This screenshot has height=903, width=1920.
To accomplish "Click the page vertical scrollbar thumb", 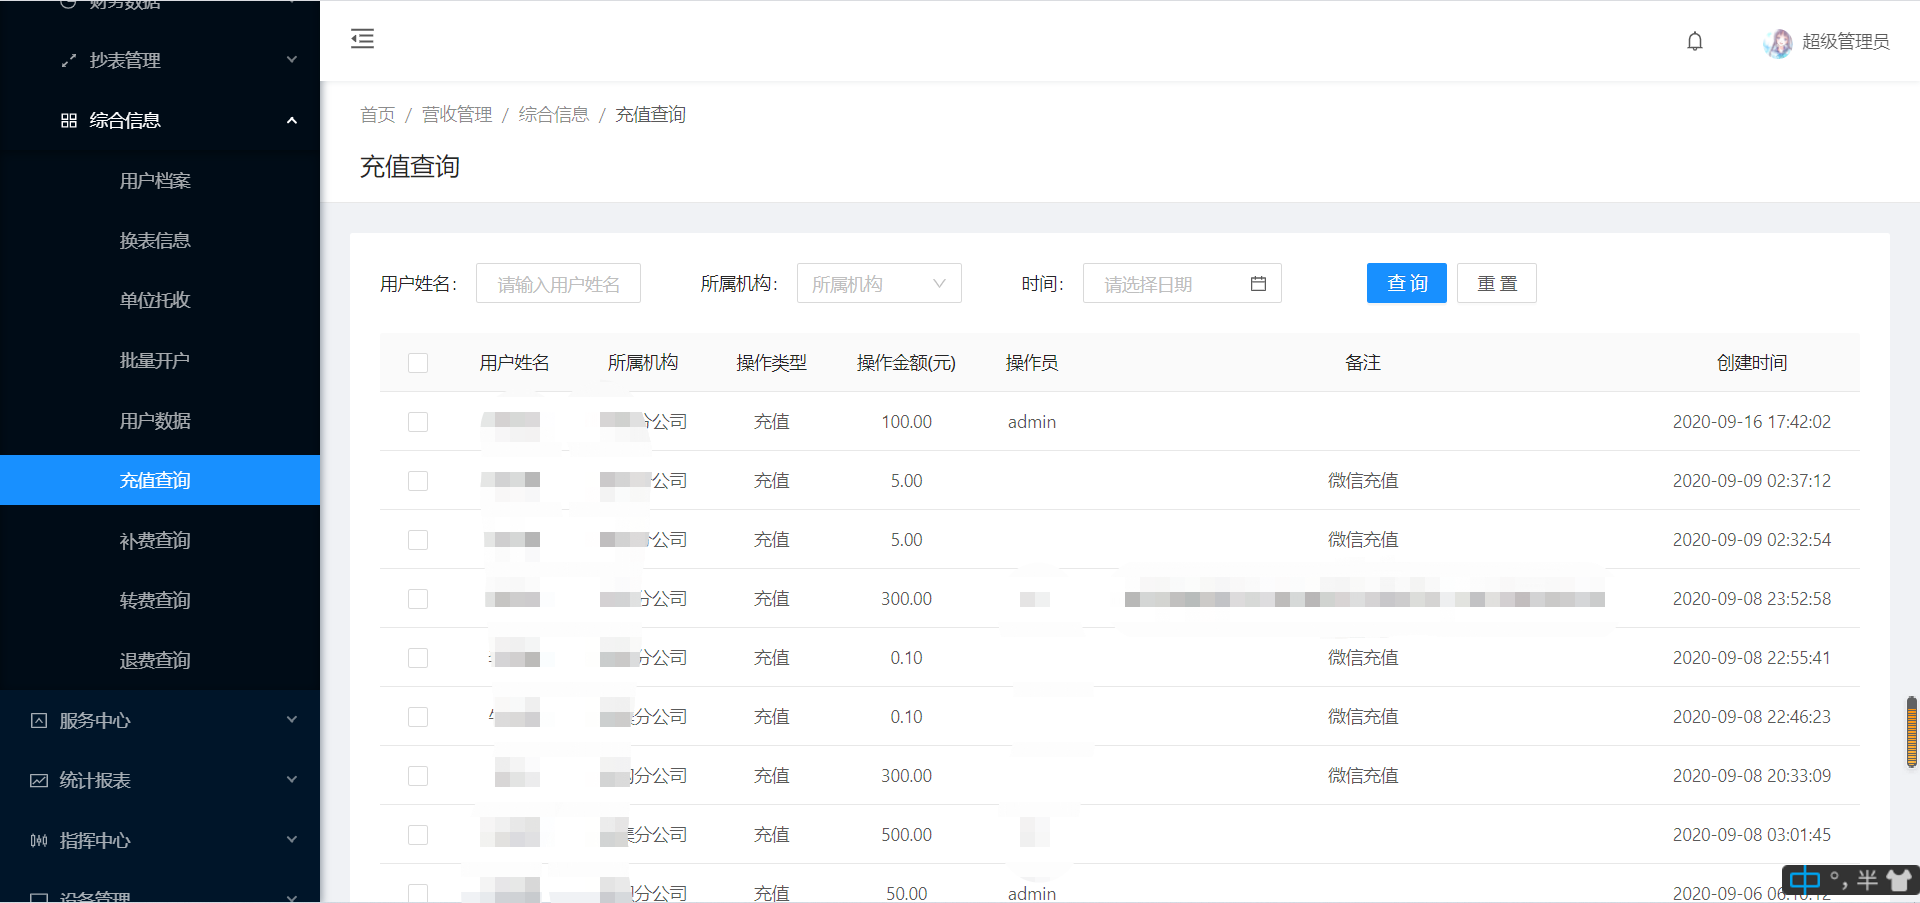I will click(x=1912, y=732).
